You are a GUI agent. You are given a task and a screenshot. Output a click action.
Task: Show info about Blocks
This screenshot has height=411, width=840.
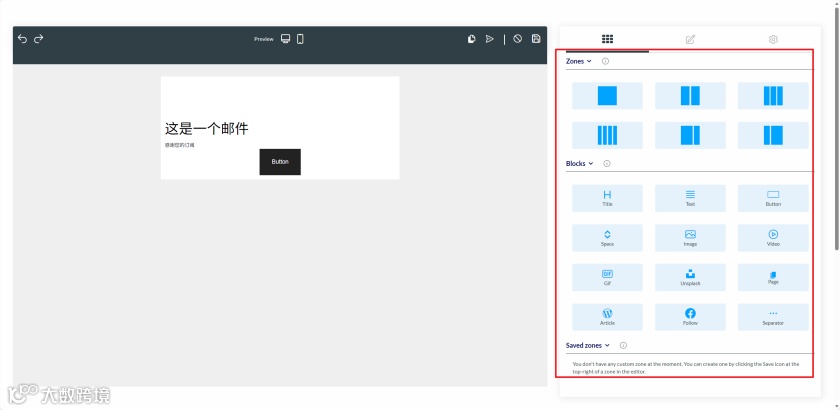(606, 163)
